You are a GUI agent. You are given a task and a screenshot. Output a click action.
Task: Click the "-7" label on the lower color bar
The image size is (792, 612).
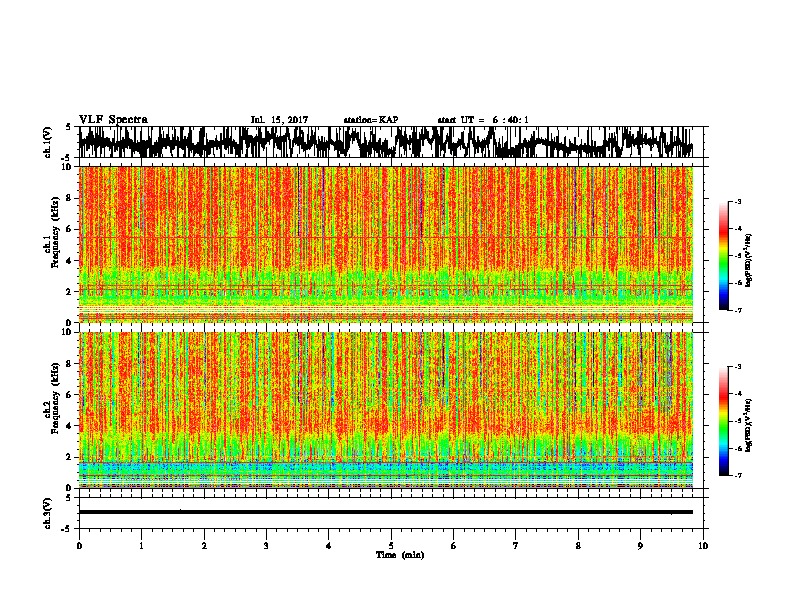[737, 475]
